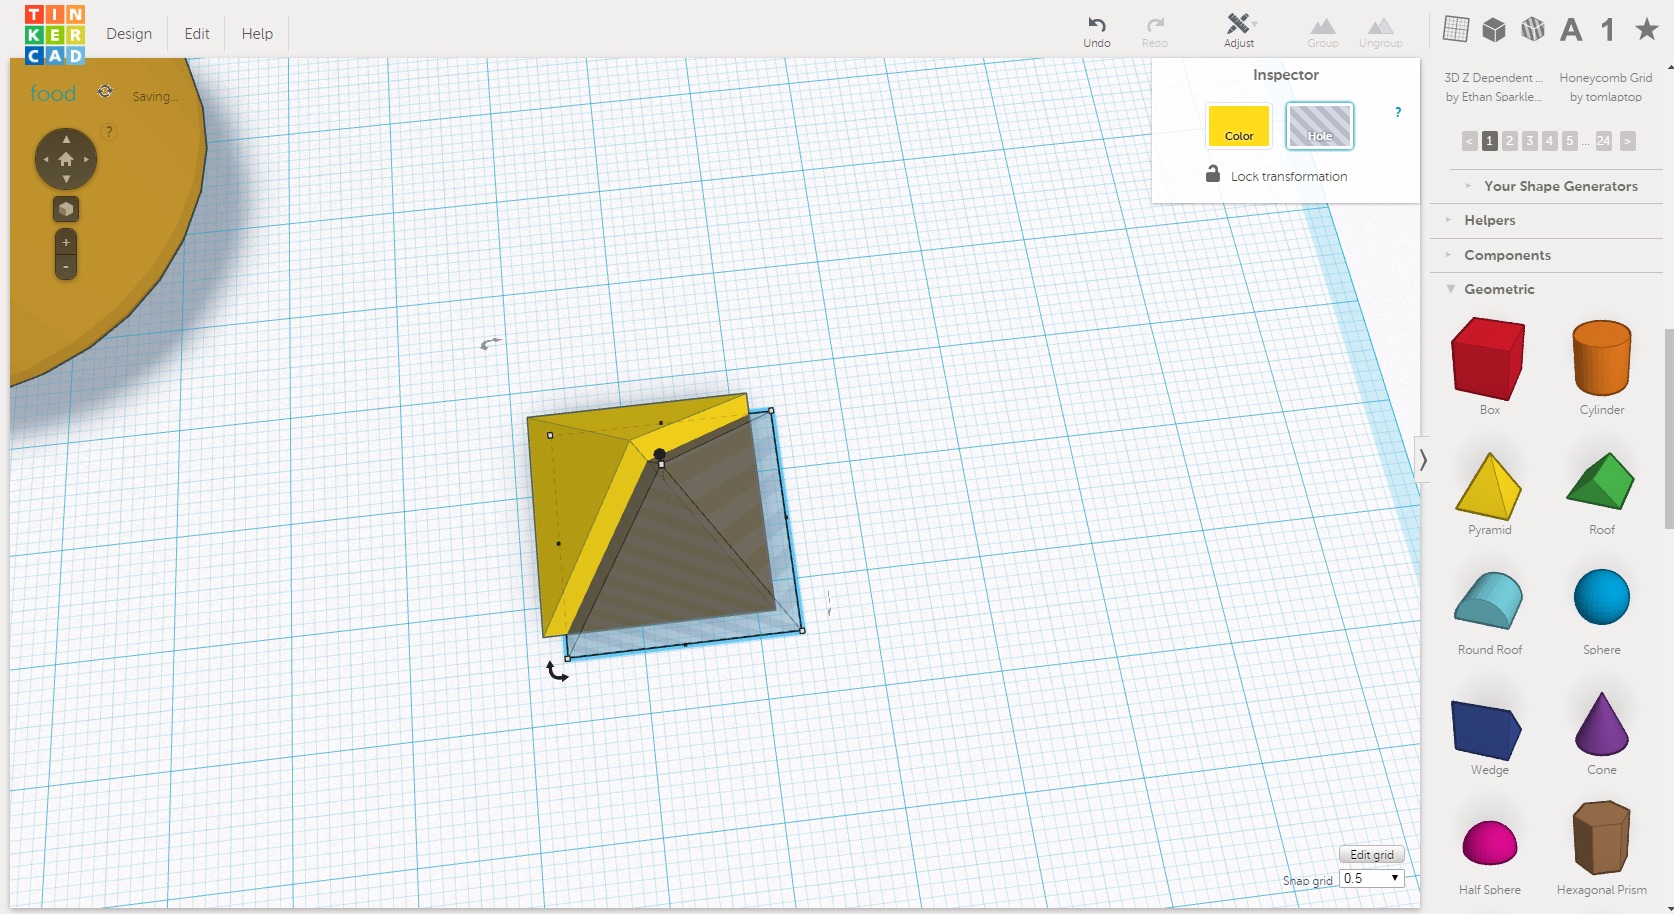Select the faceted gem shapes icon

pyautogui.click(x=1533, y=29)
